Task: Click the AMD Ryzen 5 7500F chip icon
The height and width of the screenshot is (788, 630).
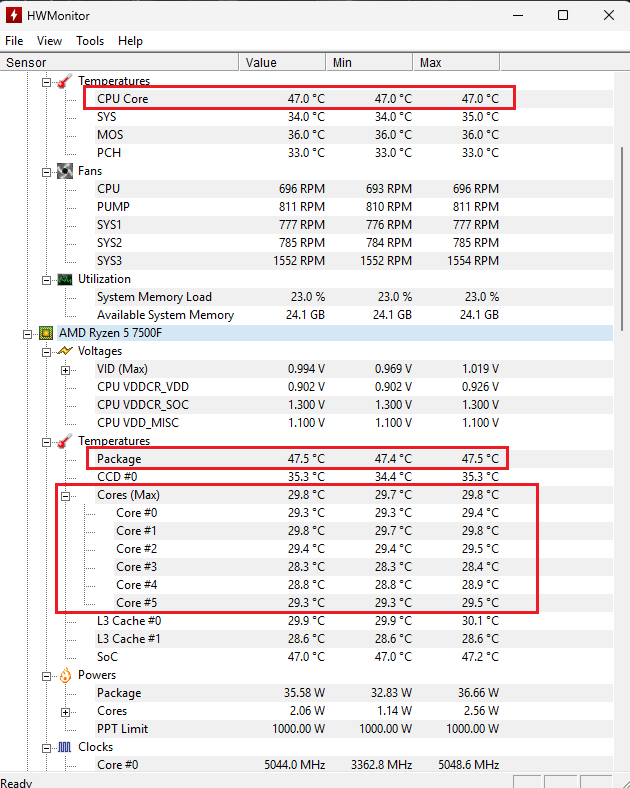Action: (x=46, y=333)
